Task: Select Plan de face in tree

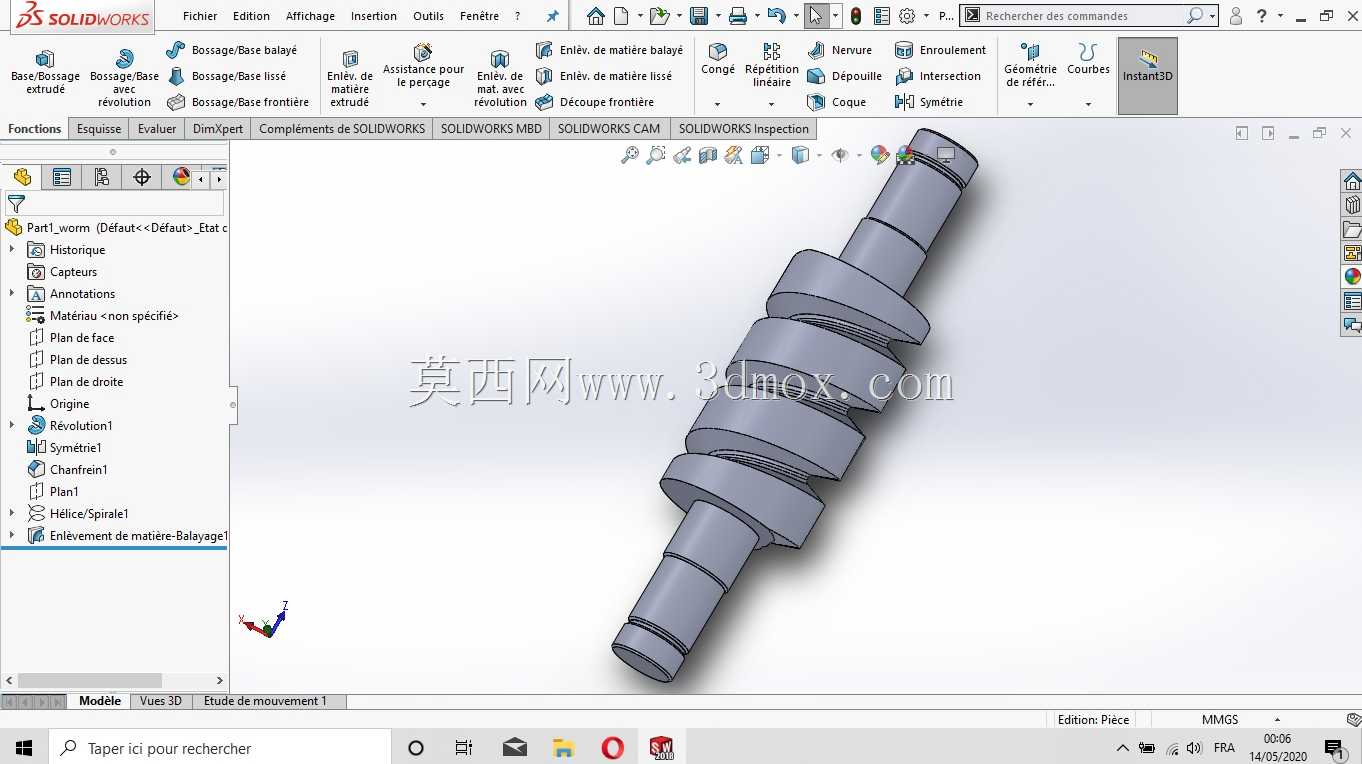Action: (x=82, y=338)
